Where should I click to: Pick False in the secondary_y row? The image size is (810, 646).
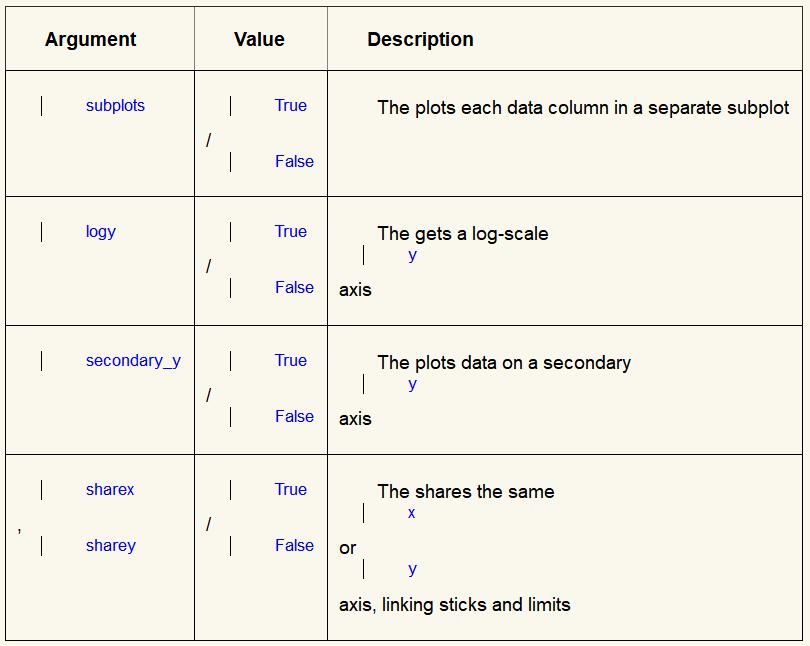point(294,417)
